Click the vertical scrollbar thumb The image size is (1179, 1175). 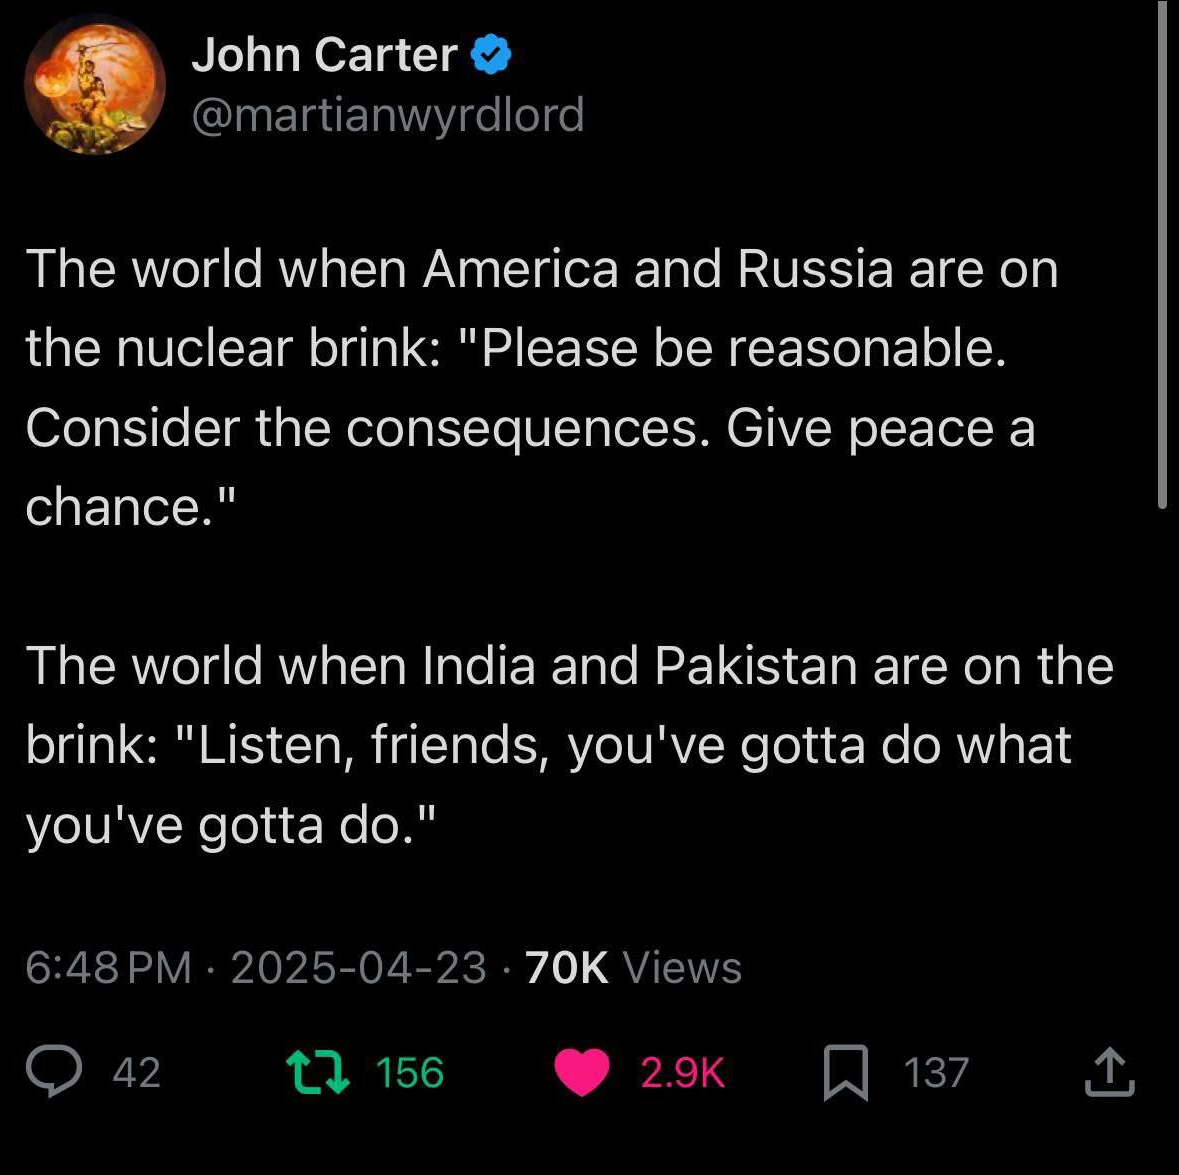click(x=1162, y=256)
